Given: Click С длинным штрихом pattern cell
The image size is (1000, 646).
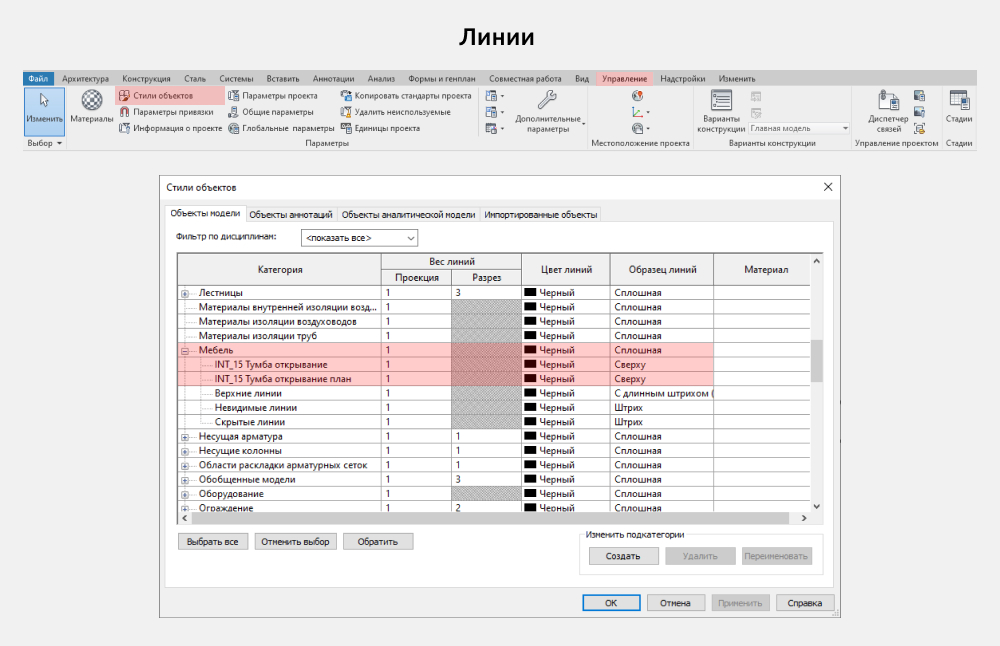Looking at the screenshot, I should (661, 393).
